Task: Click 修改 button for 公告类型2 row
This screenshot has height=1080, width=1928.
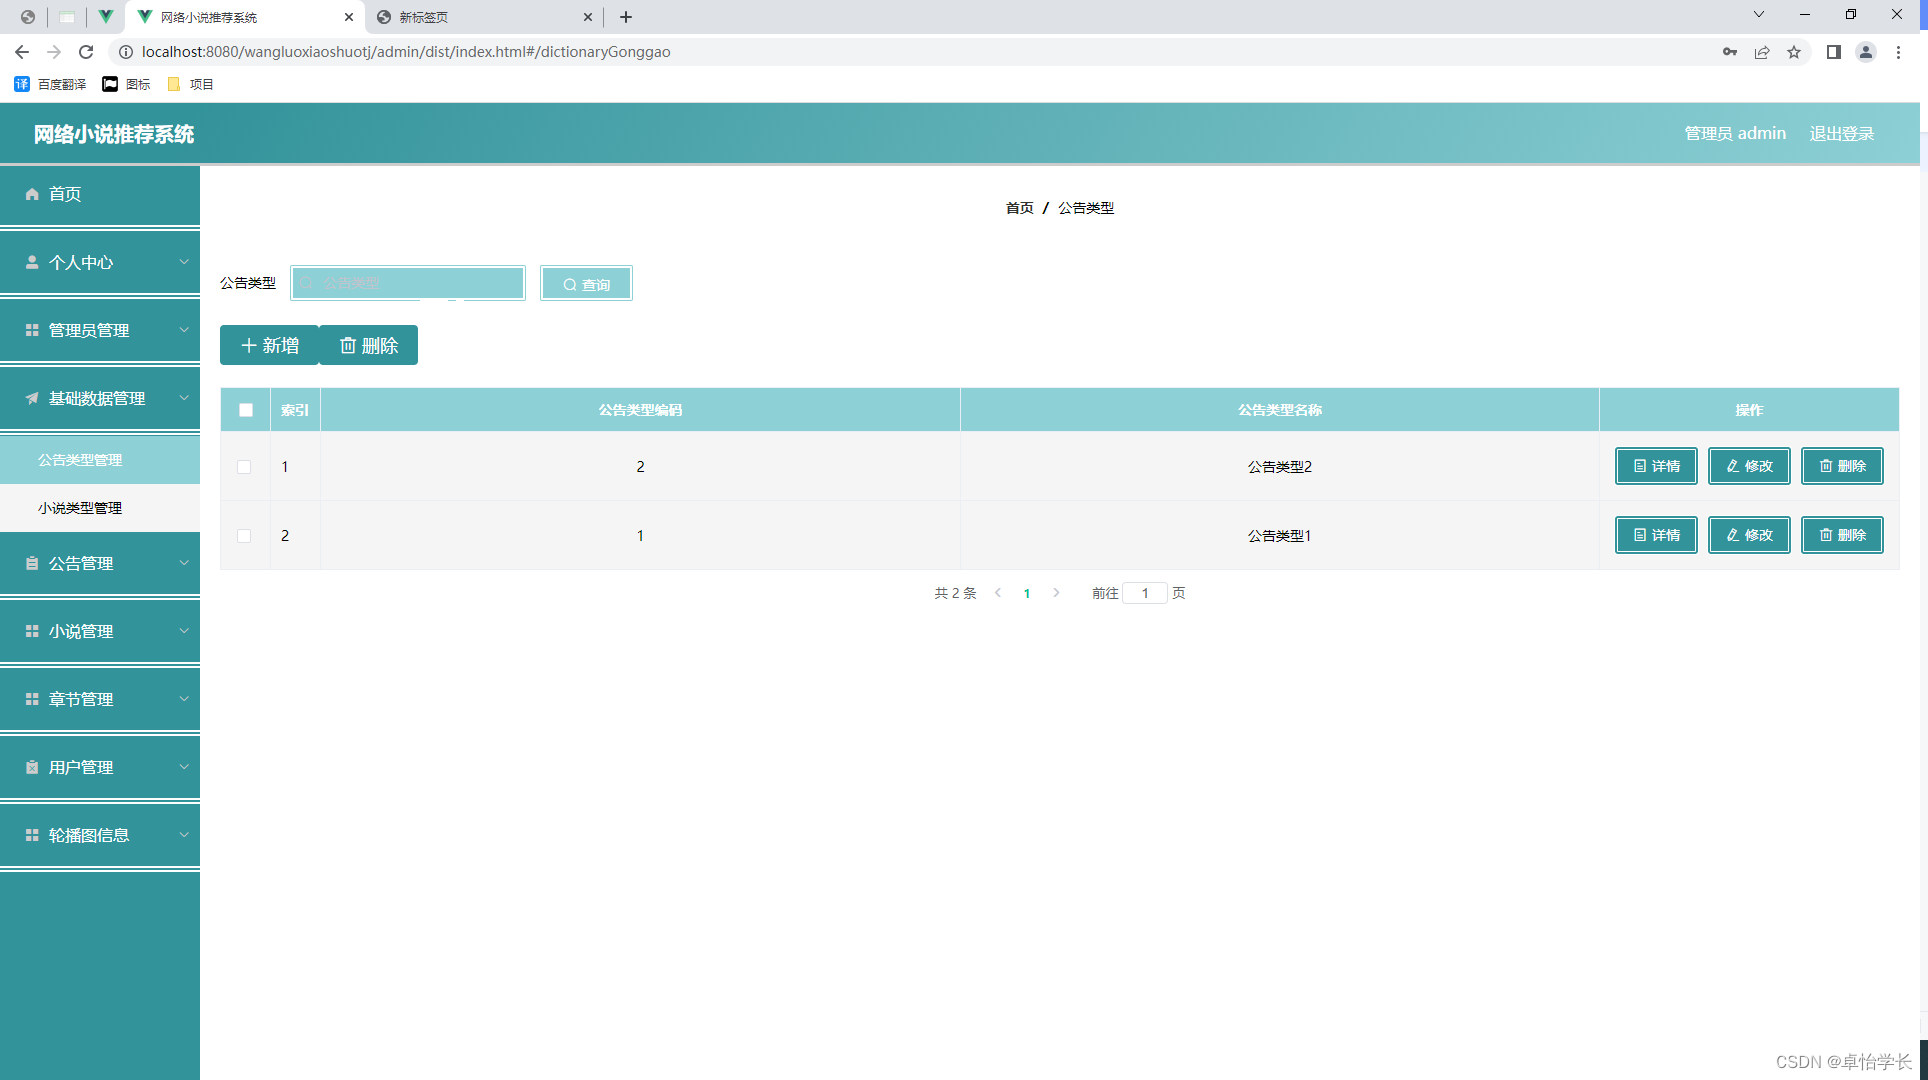Action: coord(1749,466)
